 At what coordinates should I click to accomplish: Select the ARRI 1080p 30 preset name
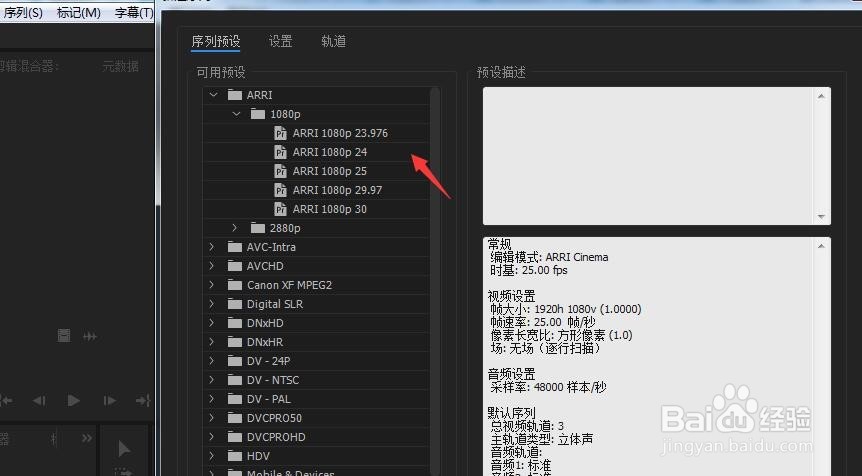tap(330, 209)
